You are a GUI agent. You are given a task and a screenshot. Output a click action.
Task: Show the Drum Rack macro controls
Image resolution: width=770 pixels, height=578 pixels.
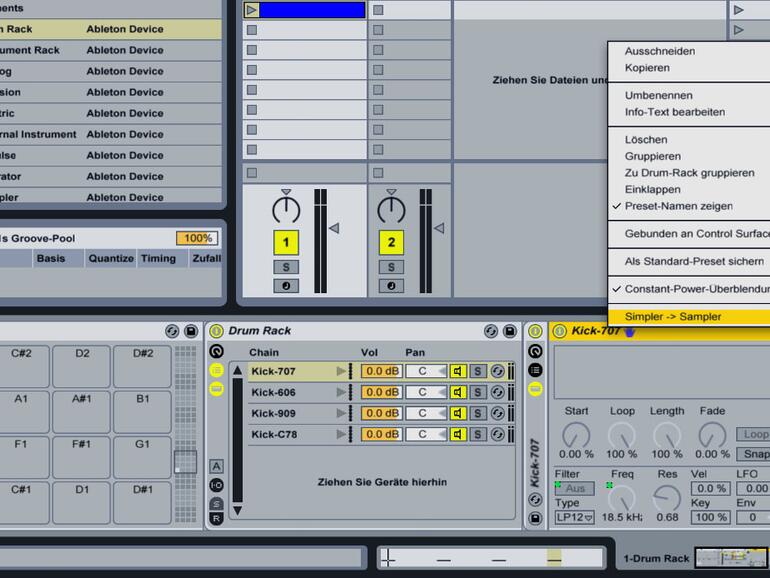pyautogui.click(x=216, y=351)
